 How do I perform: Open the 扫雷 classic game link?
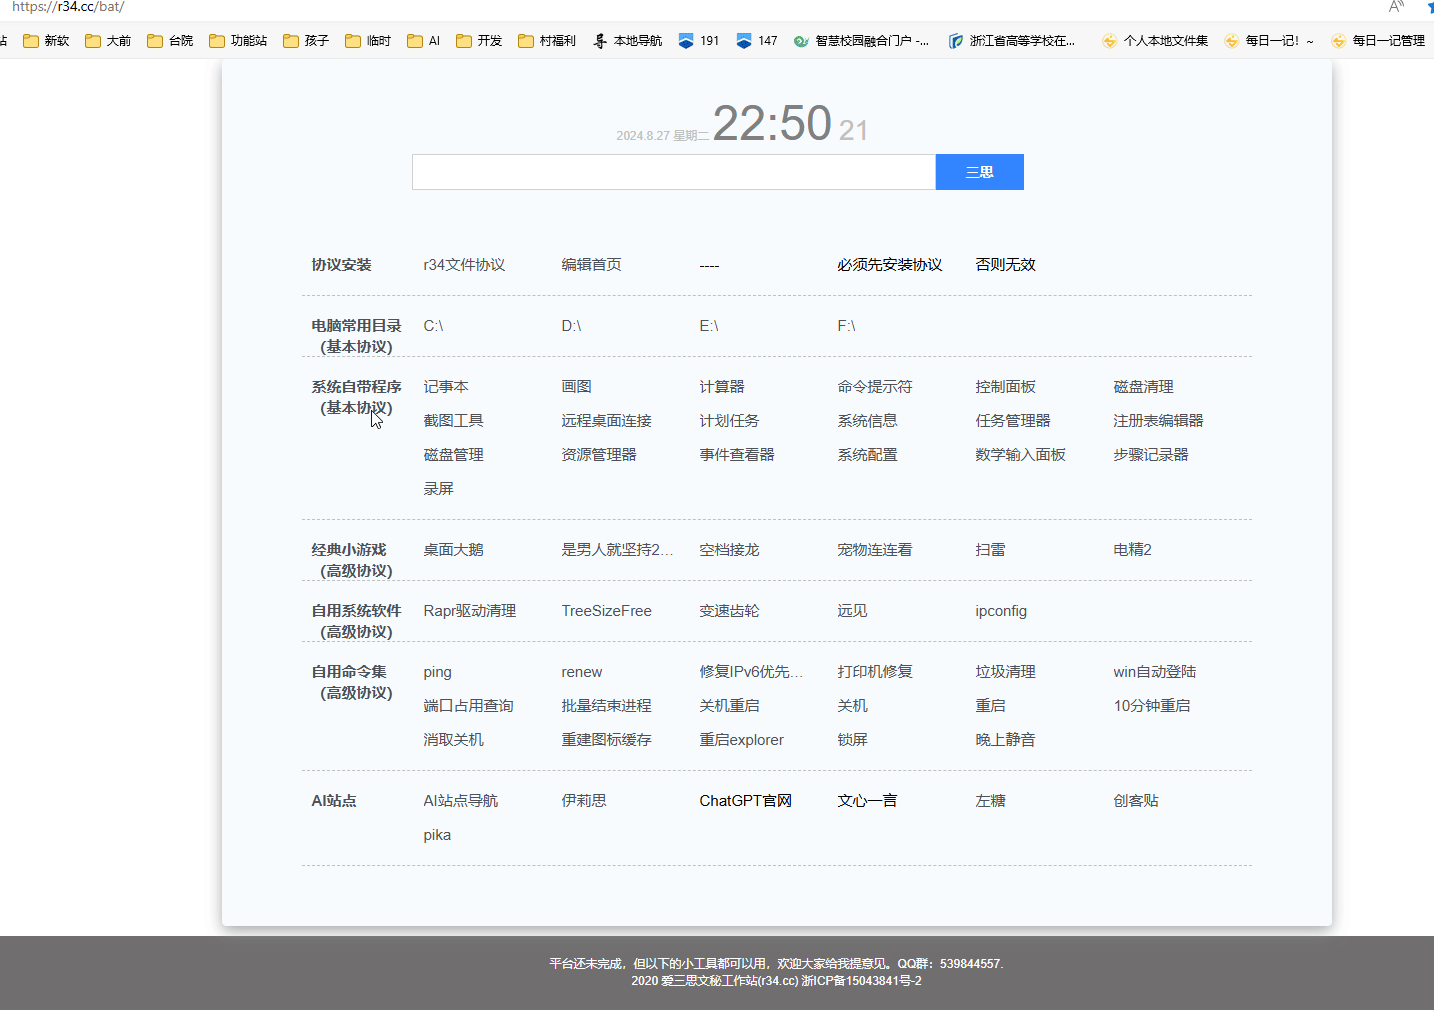(x=990, y=550)
